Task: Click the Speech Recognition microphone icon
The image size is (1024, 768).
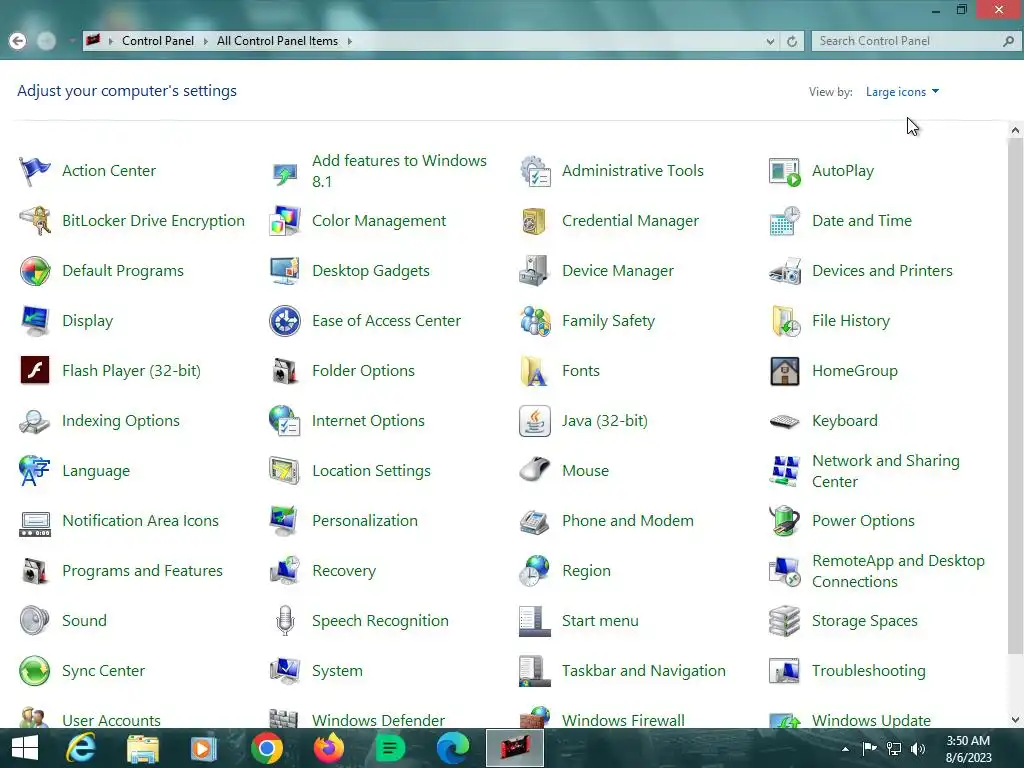Action: (285, 621)
